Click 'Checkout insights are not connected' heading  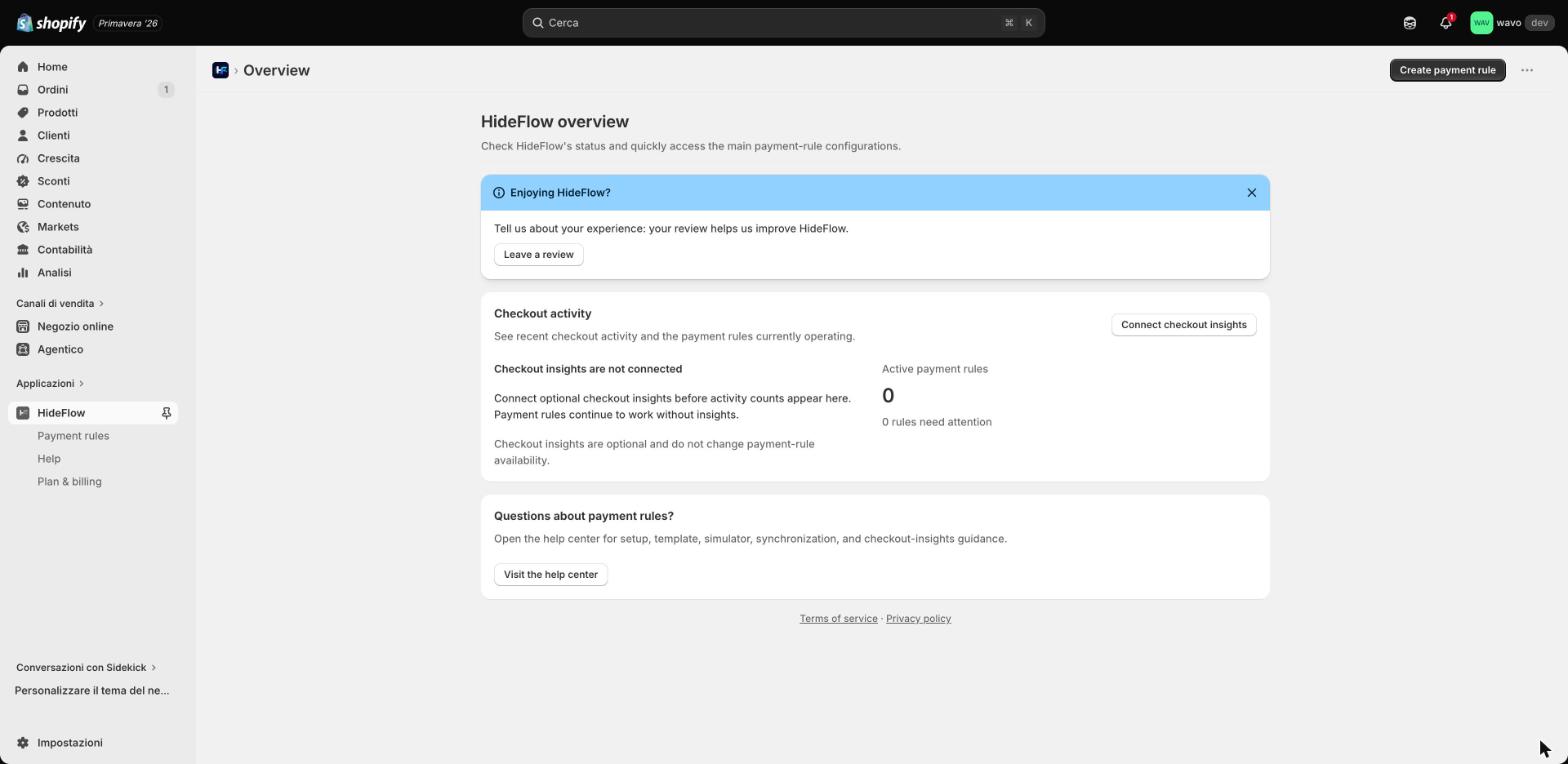pyautogui.click(x=588, y=369)
